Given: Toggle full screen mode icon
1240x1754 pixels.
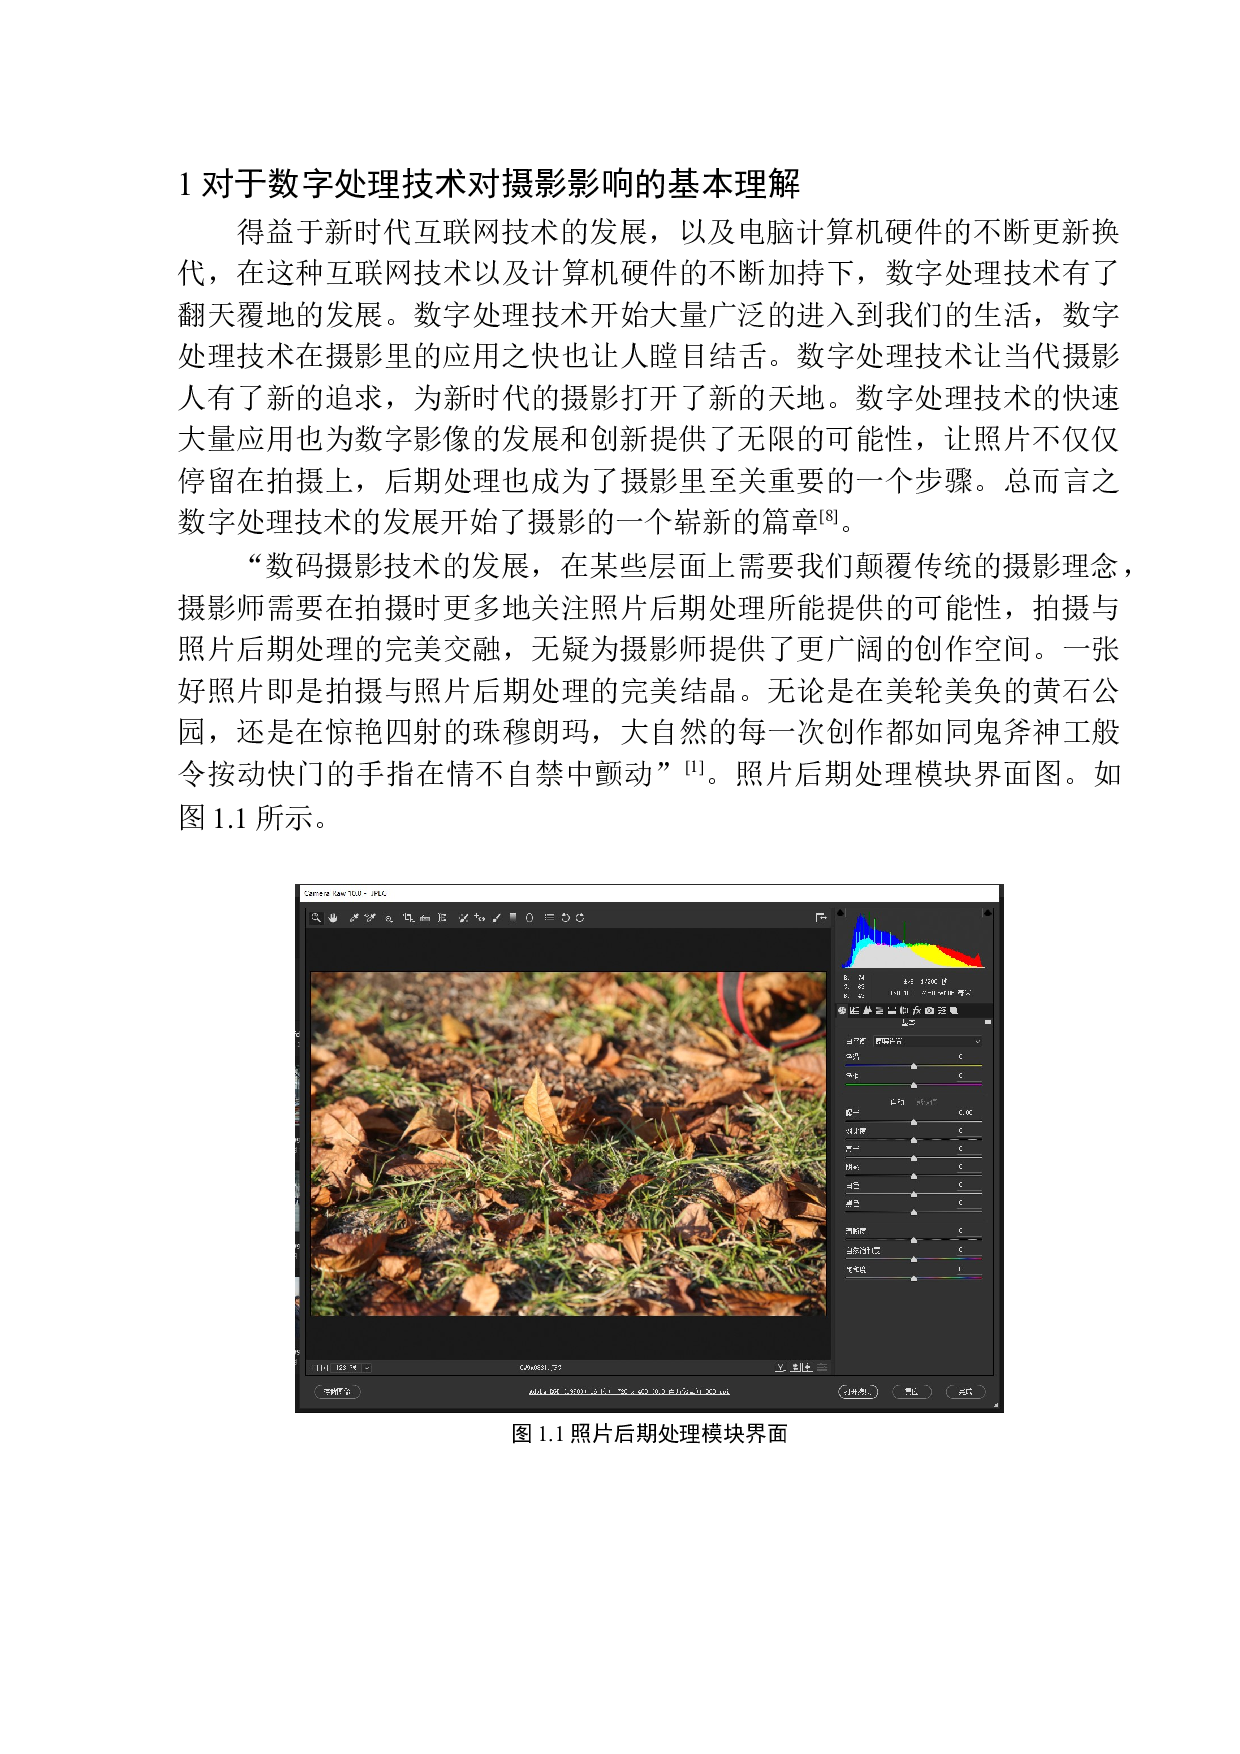Looking at the screenshot, I should 821,917.
